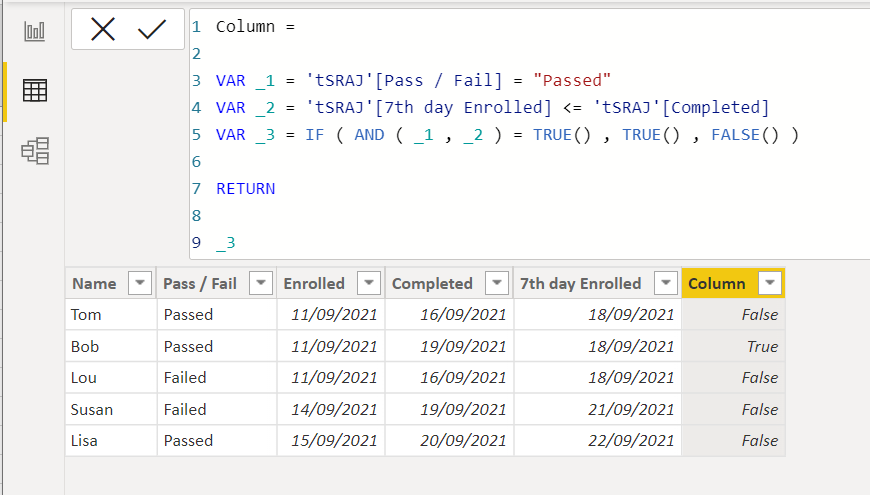Select the Completed column header
This screenshot has width=870, height=495.
click(432, 284)
